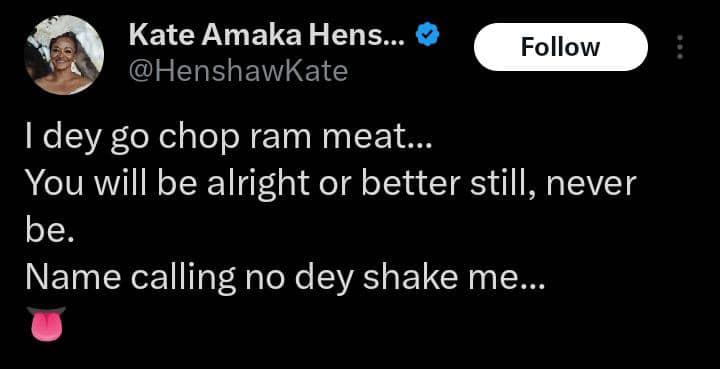
Task: Click the Kate Amaka Hens... display name
Action: (x=267, y=35)
